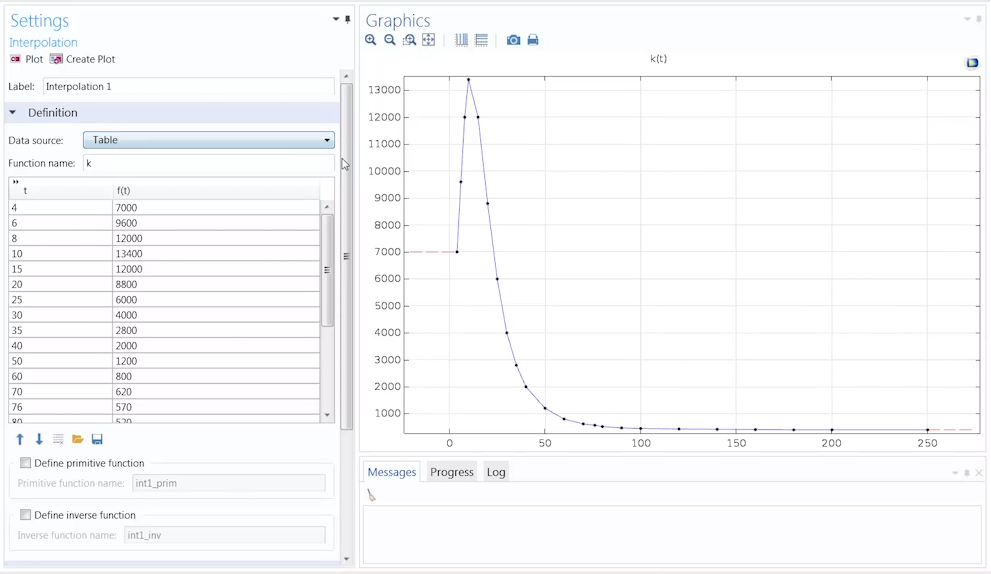Pin the Settings window
The width and height of the screenshot is (991, 574).
348,20
